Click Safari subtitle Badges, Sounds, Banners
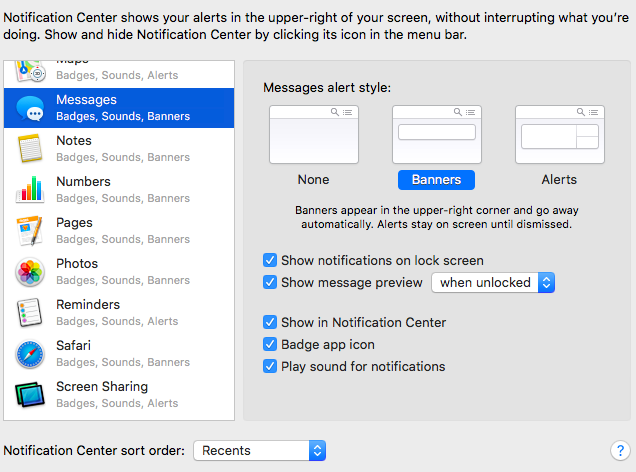Screen dimensions: 636x472 coord(123,362)
